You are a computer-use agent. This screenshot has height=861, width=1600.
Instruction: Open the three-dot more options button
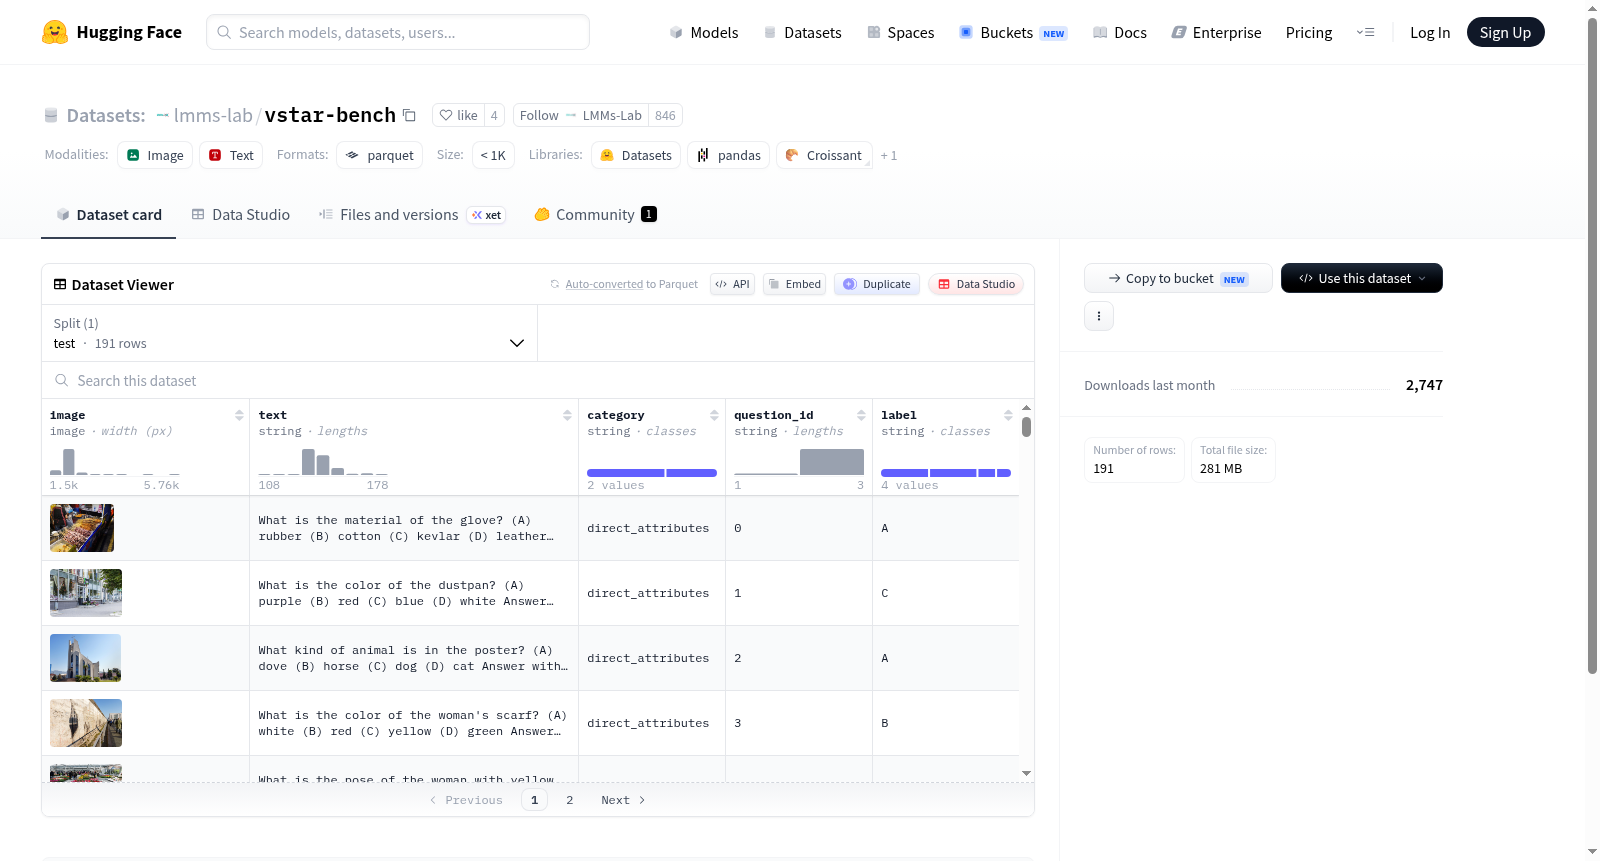coord(1099,316)
